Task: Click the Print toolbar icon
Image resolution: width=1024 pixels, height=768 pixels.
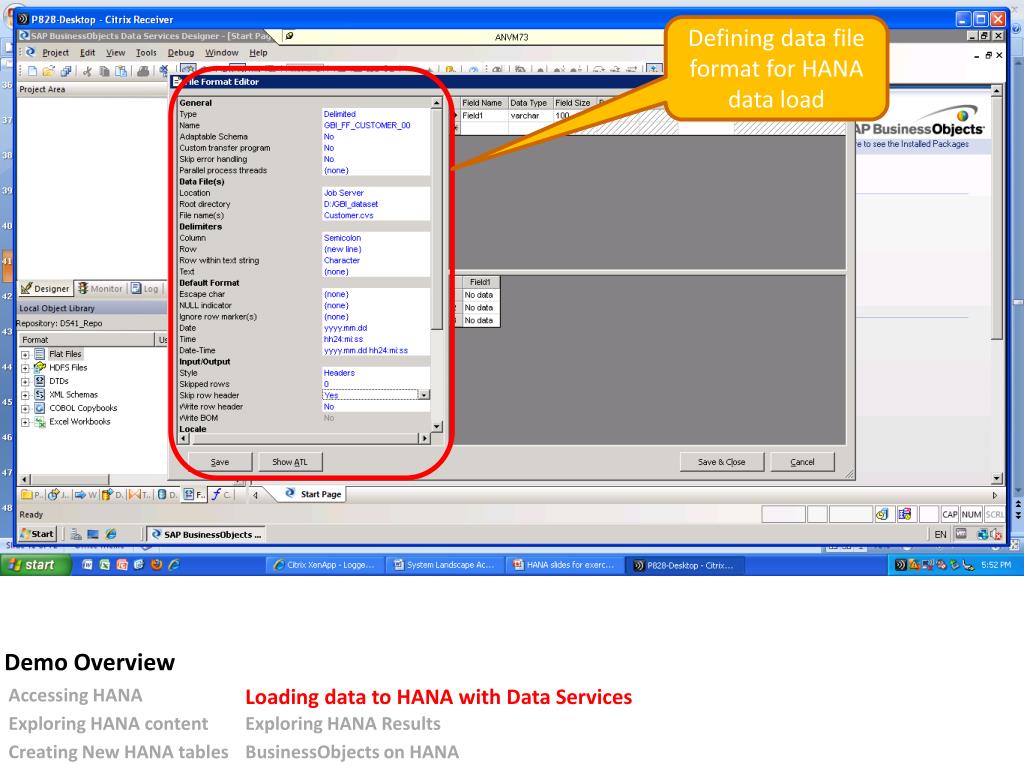Action: tap(142, 71)
